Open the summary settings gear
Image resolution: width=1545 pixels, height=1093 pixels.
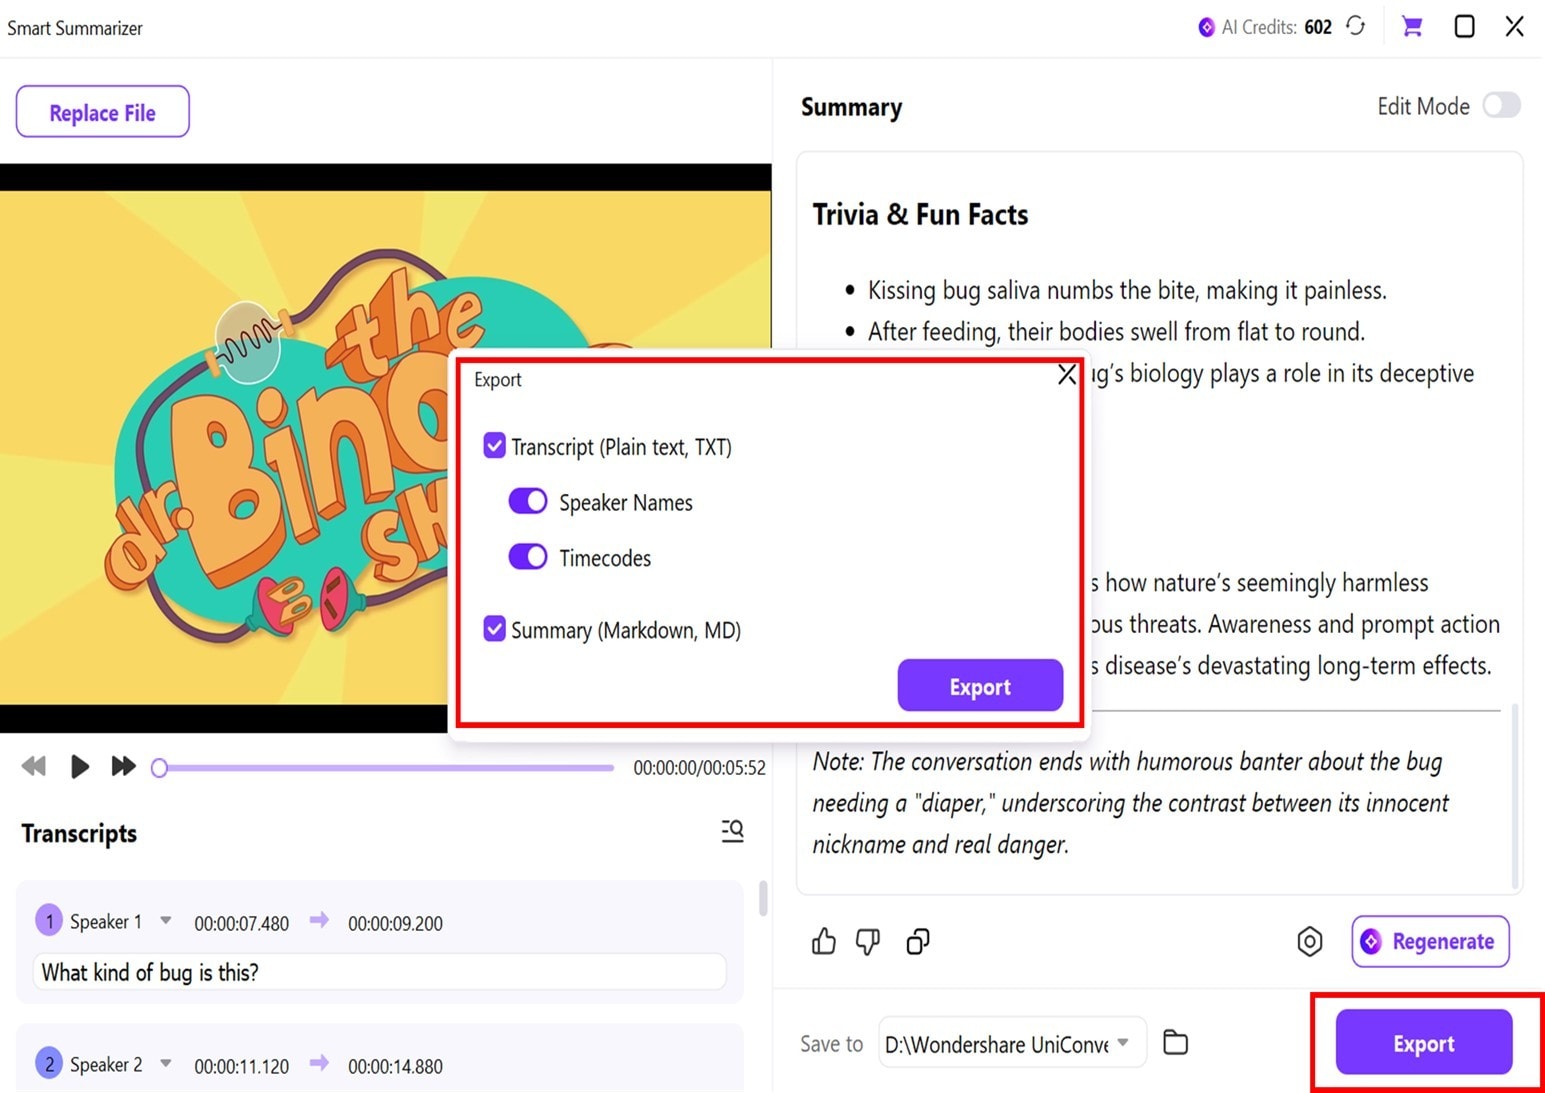(x=1309, y=941)
